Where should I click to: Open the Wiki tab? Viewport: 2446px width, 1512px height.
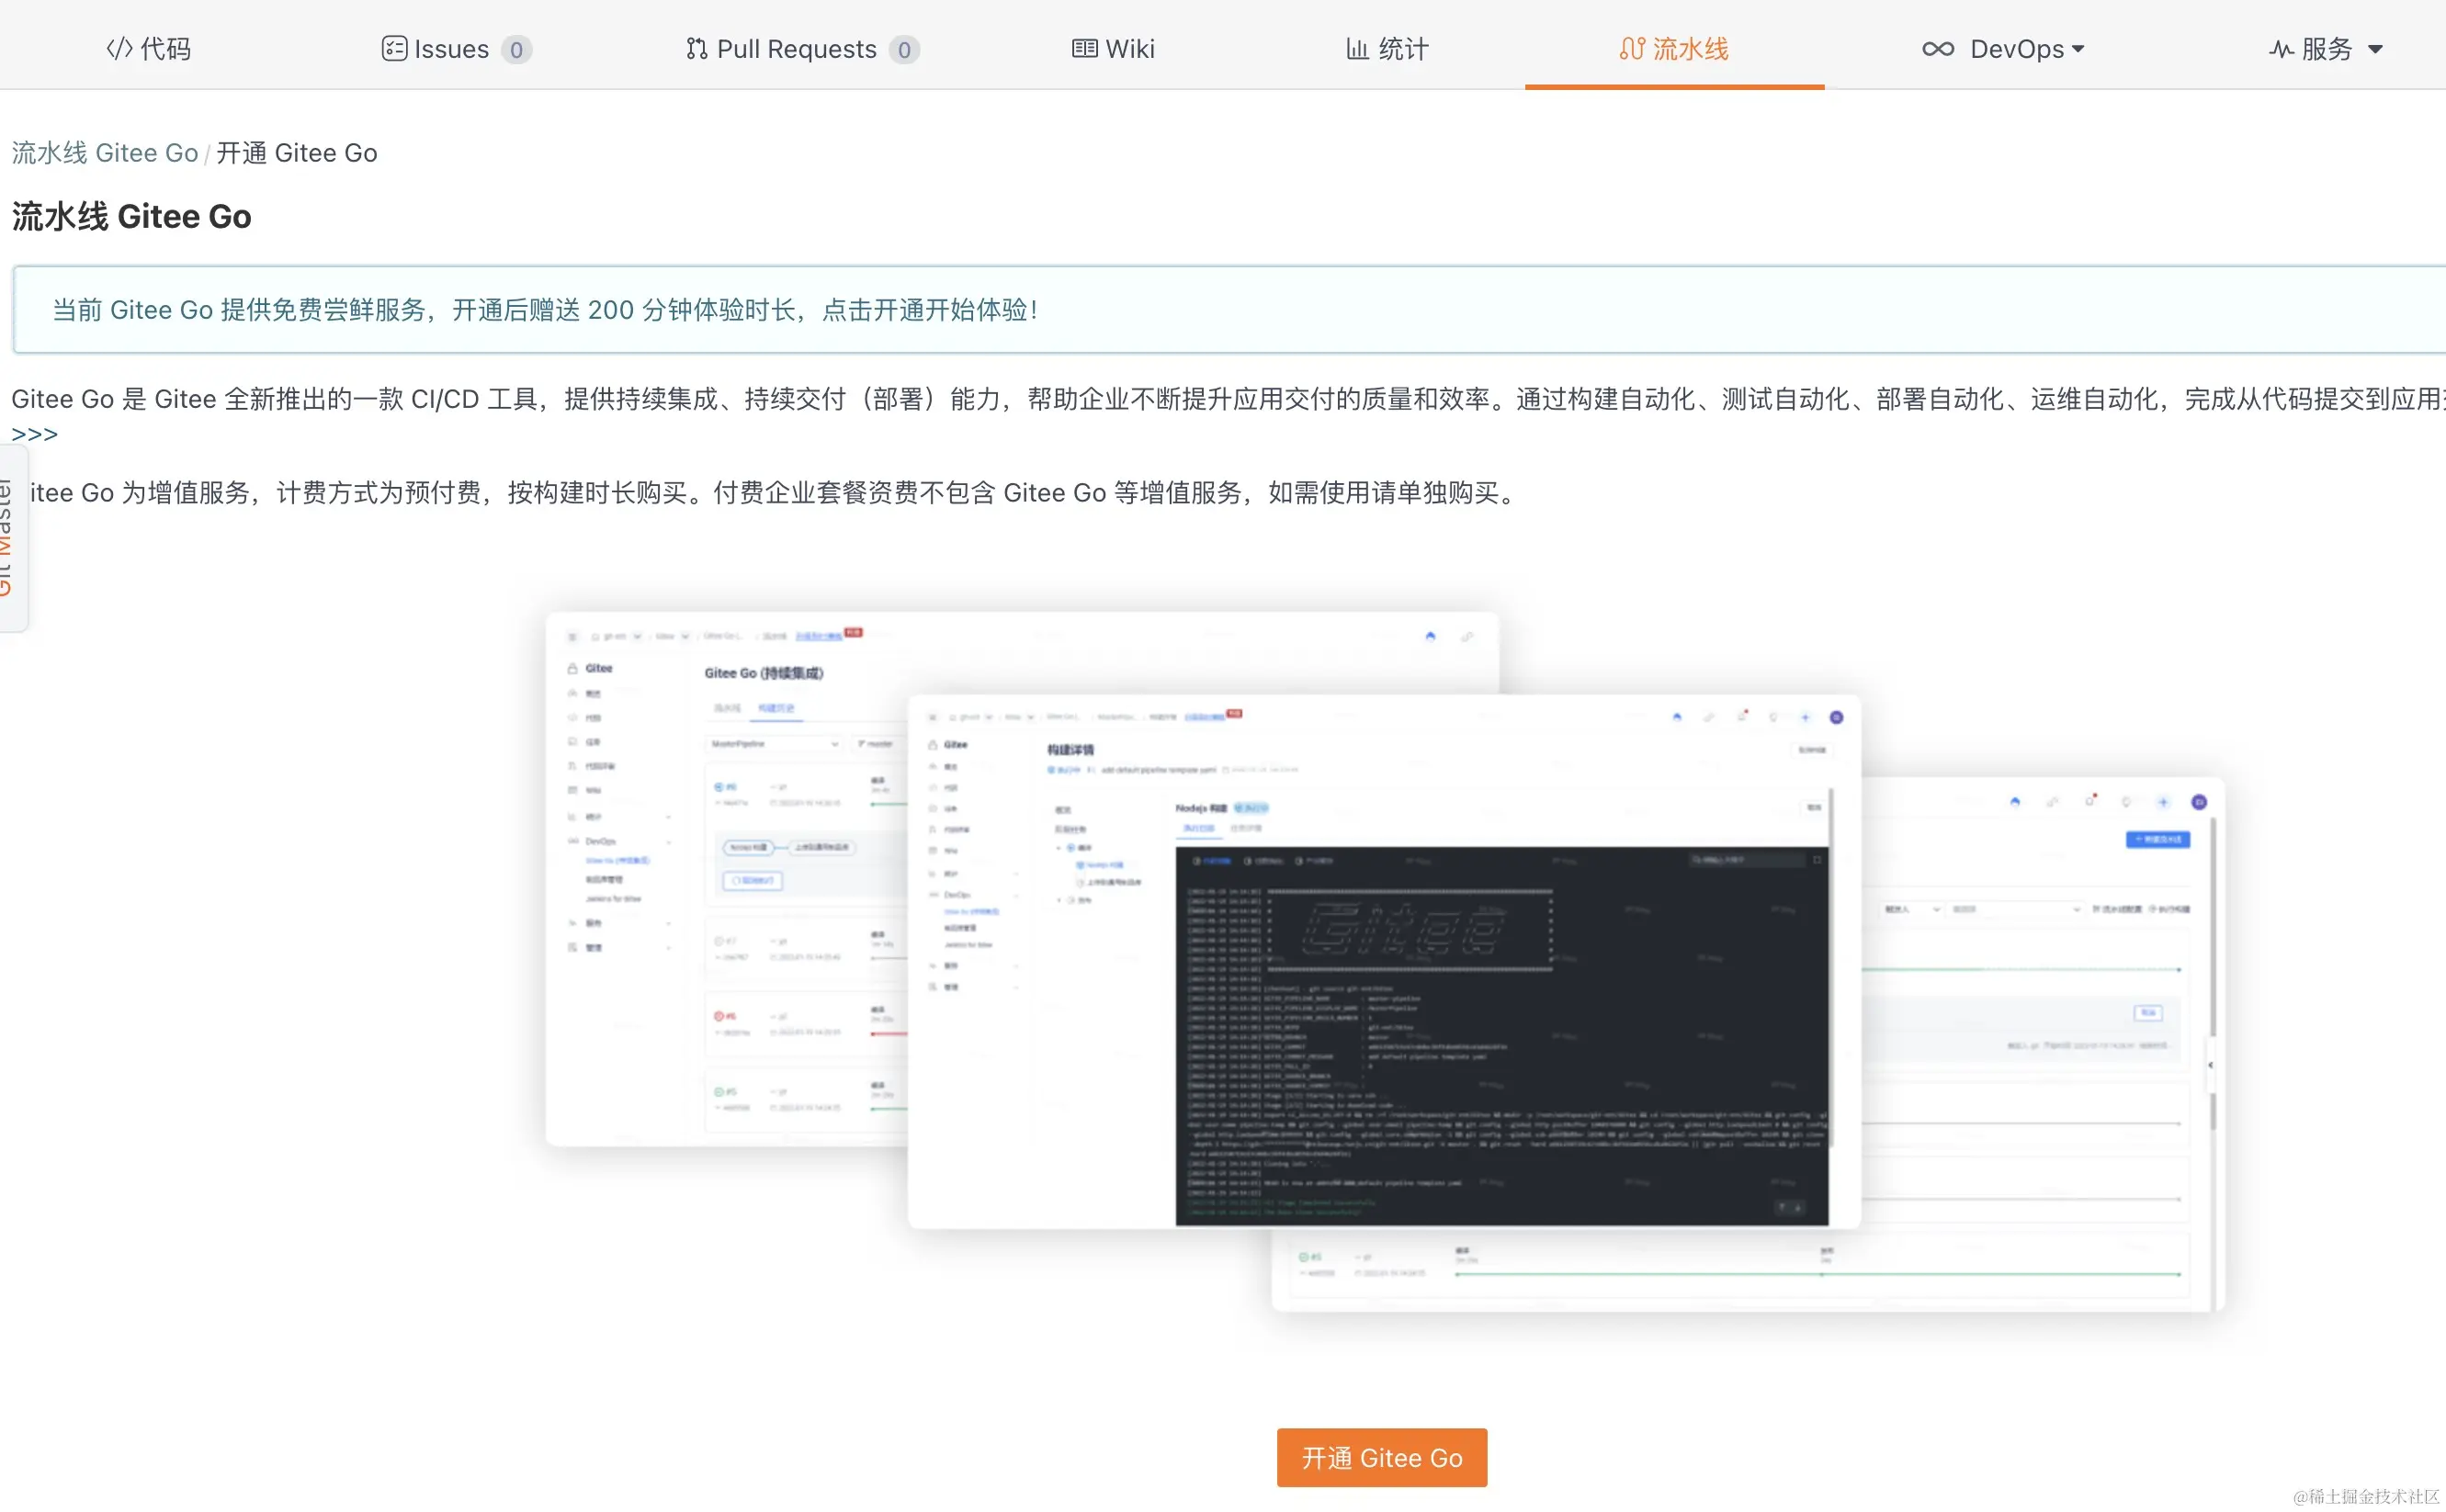[1113, 48]
